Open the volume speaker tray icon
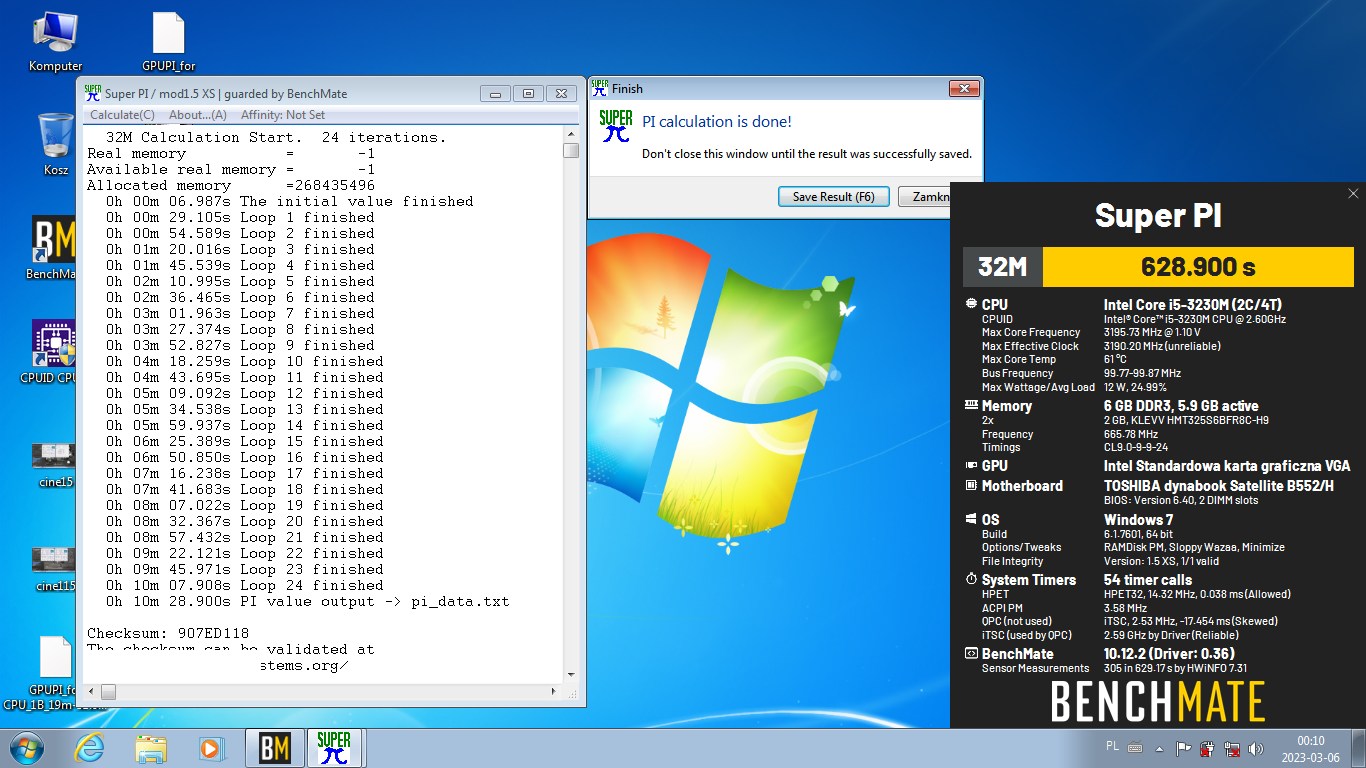 1257,747
